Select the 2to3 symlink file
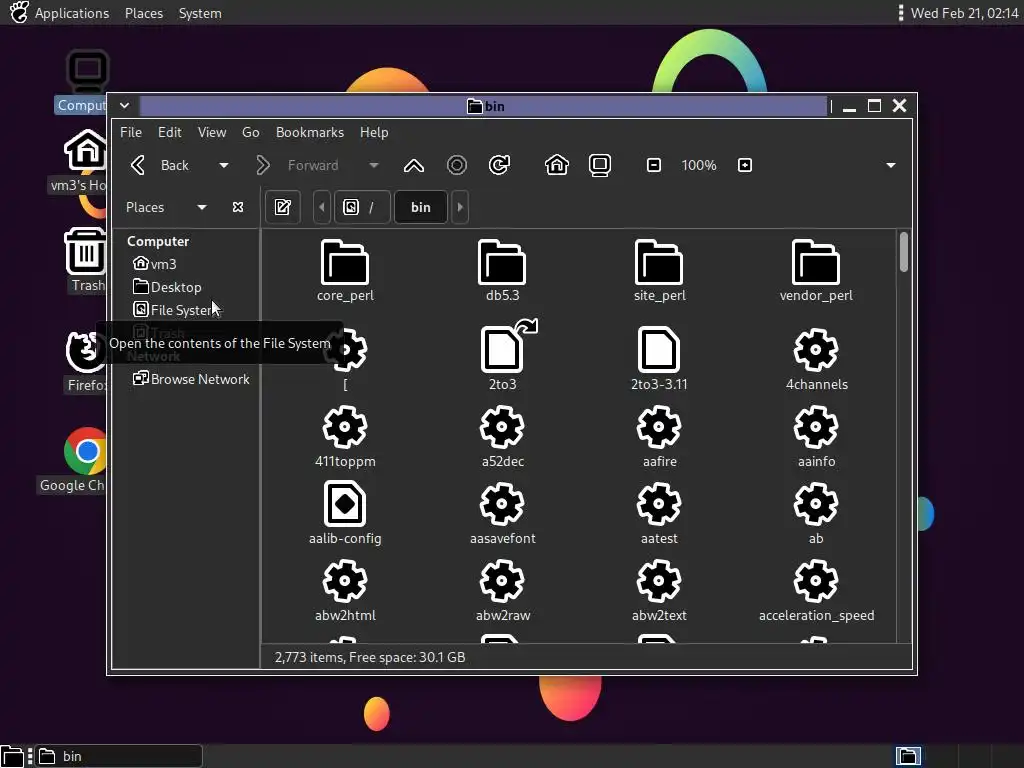This screenshot has width=1024, height=768. (x=502, y=357)
